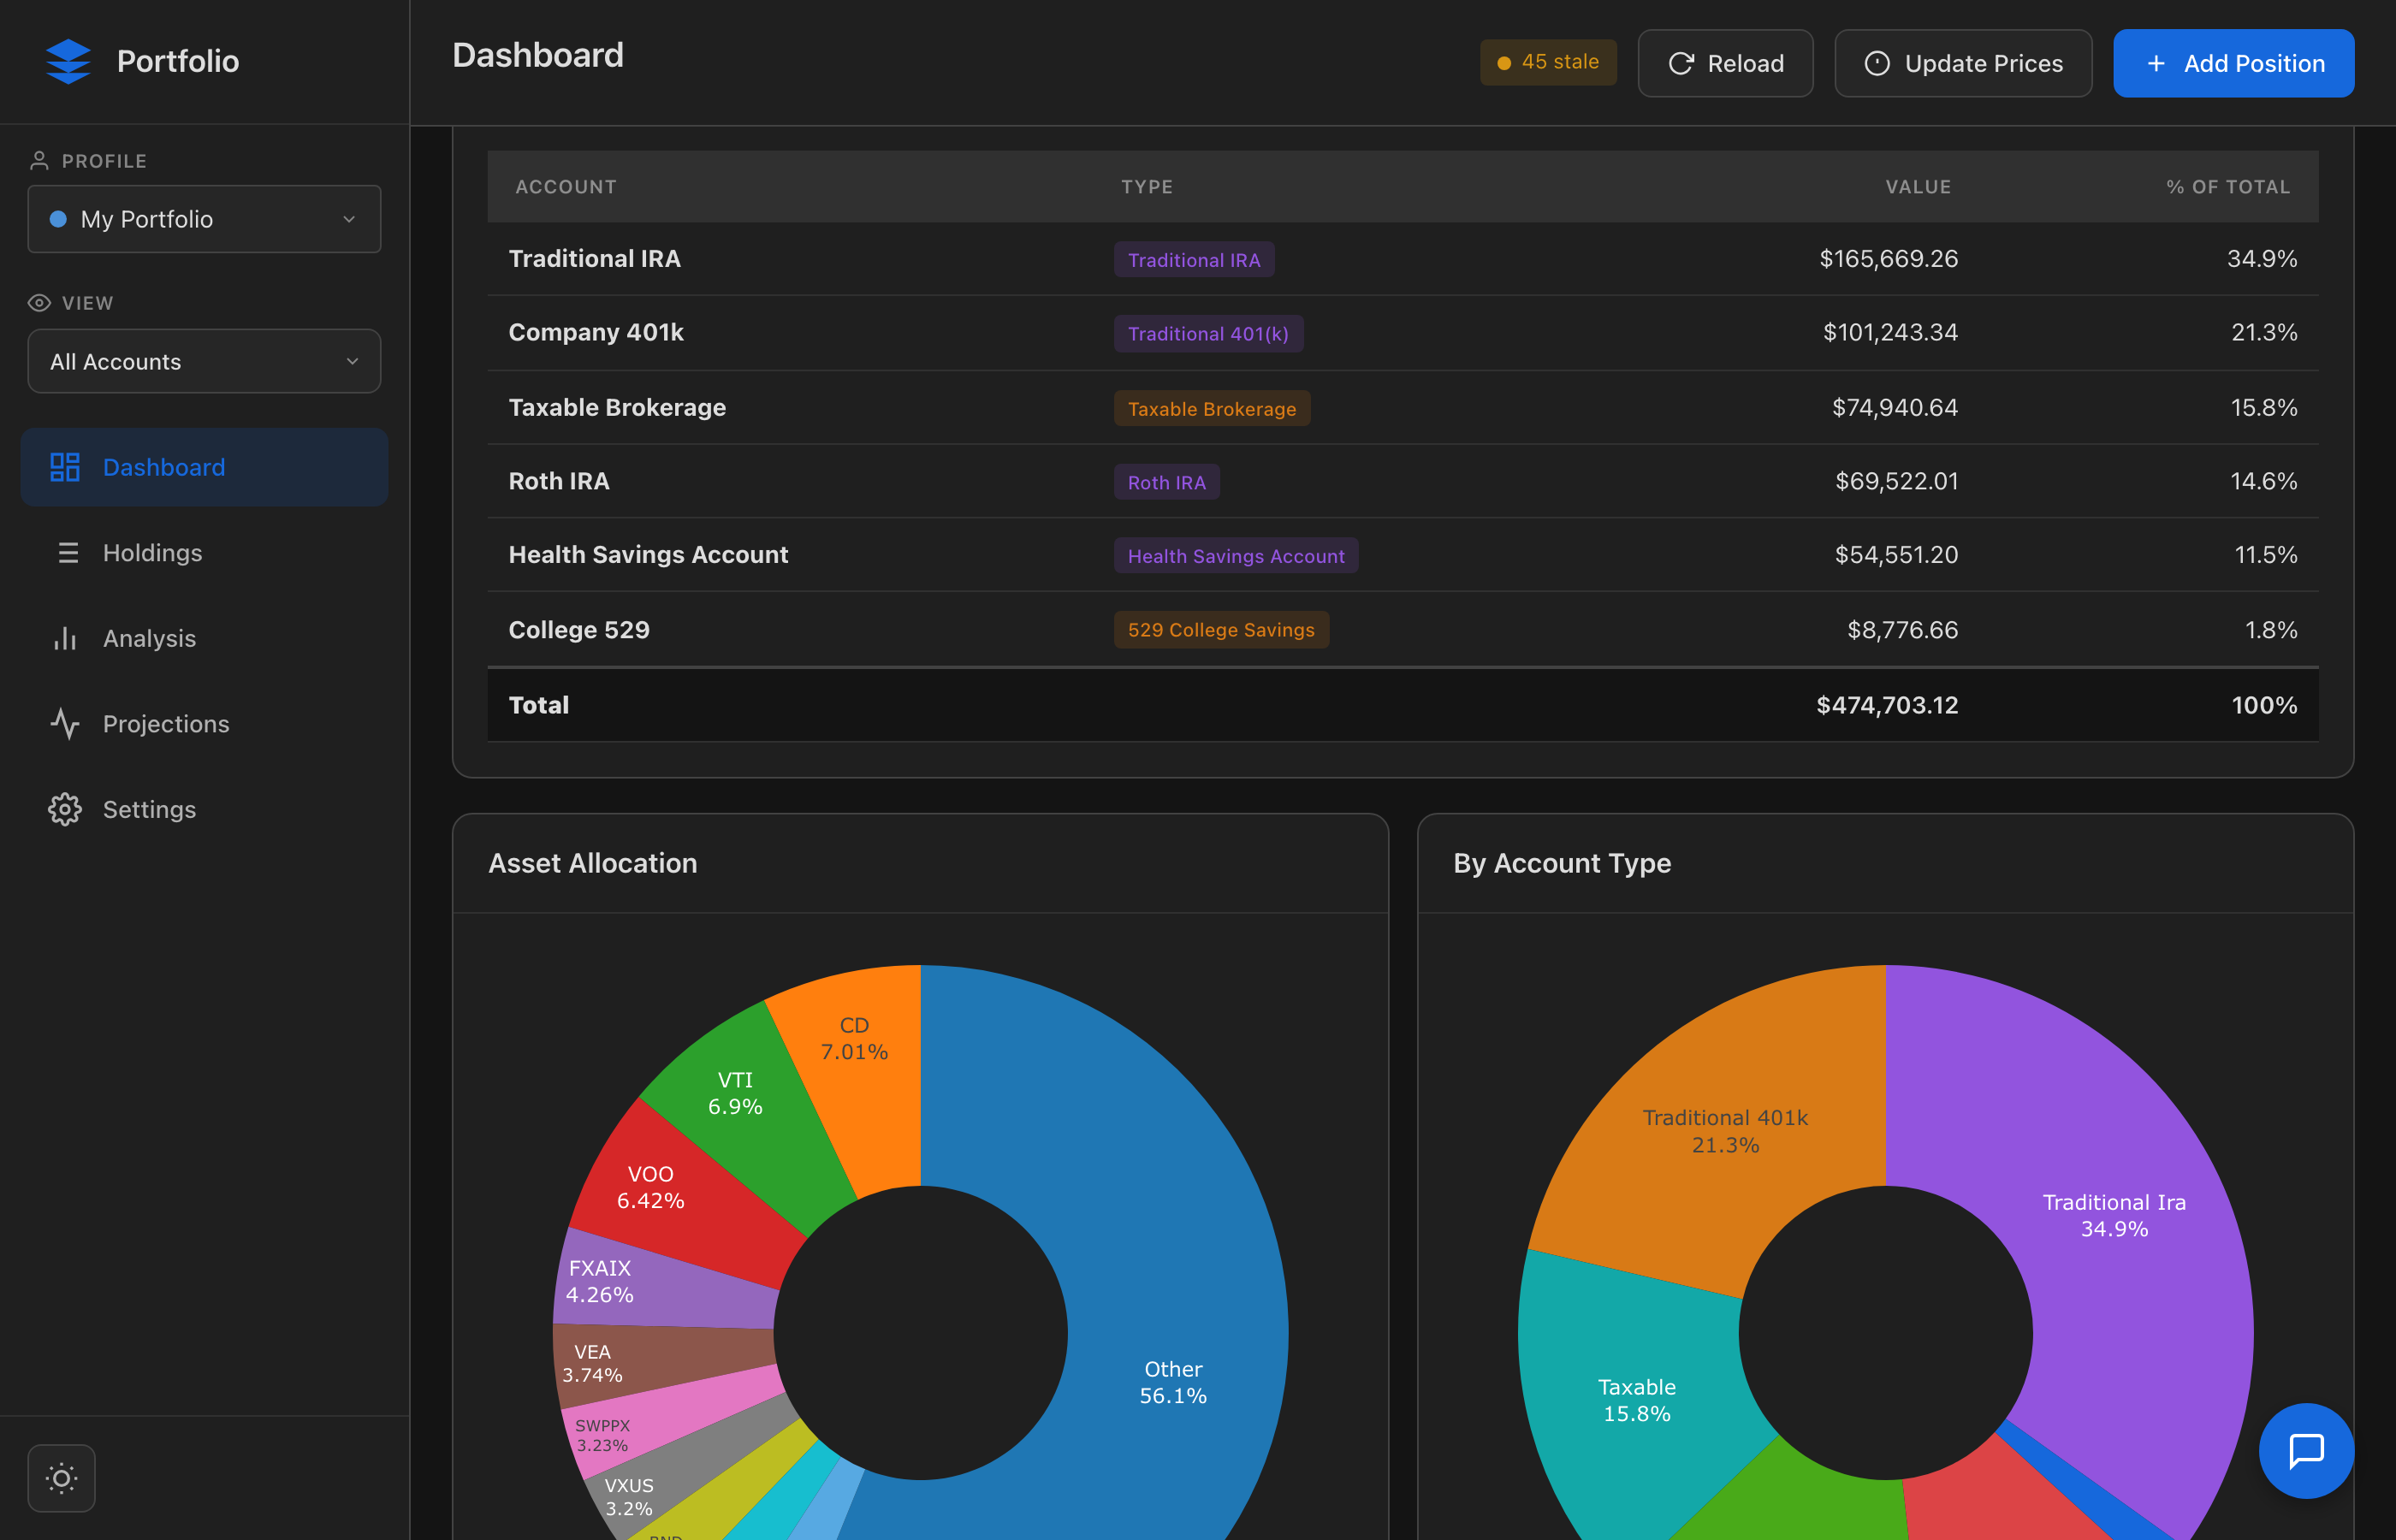This screenshot has height=1540, width=2396.
Task: Click the 45 stale status badge
Action: [x=1547, y=62]
